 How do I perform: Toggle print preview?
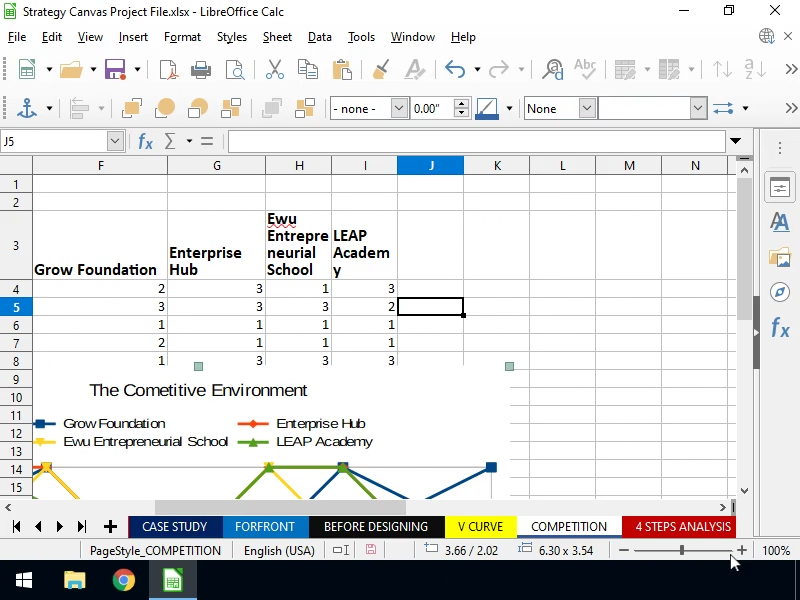point(235,69)
